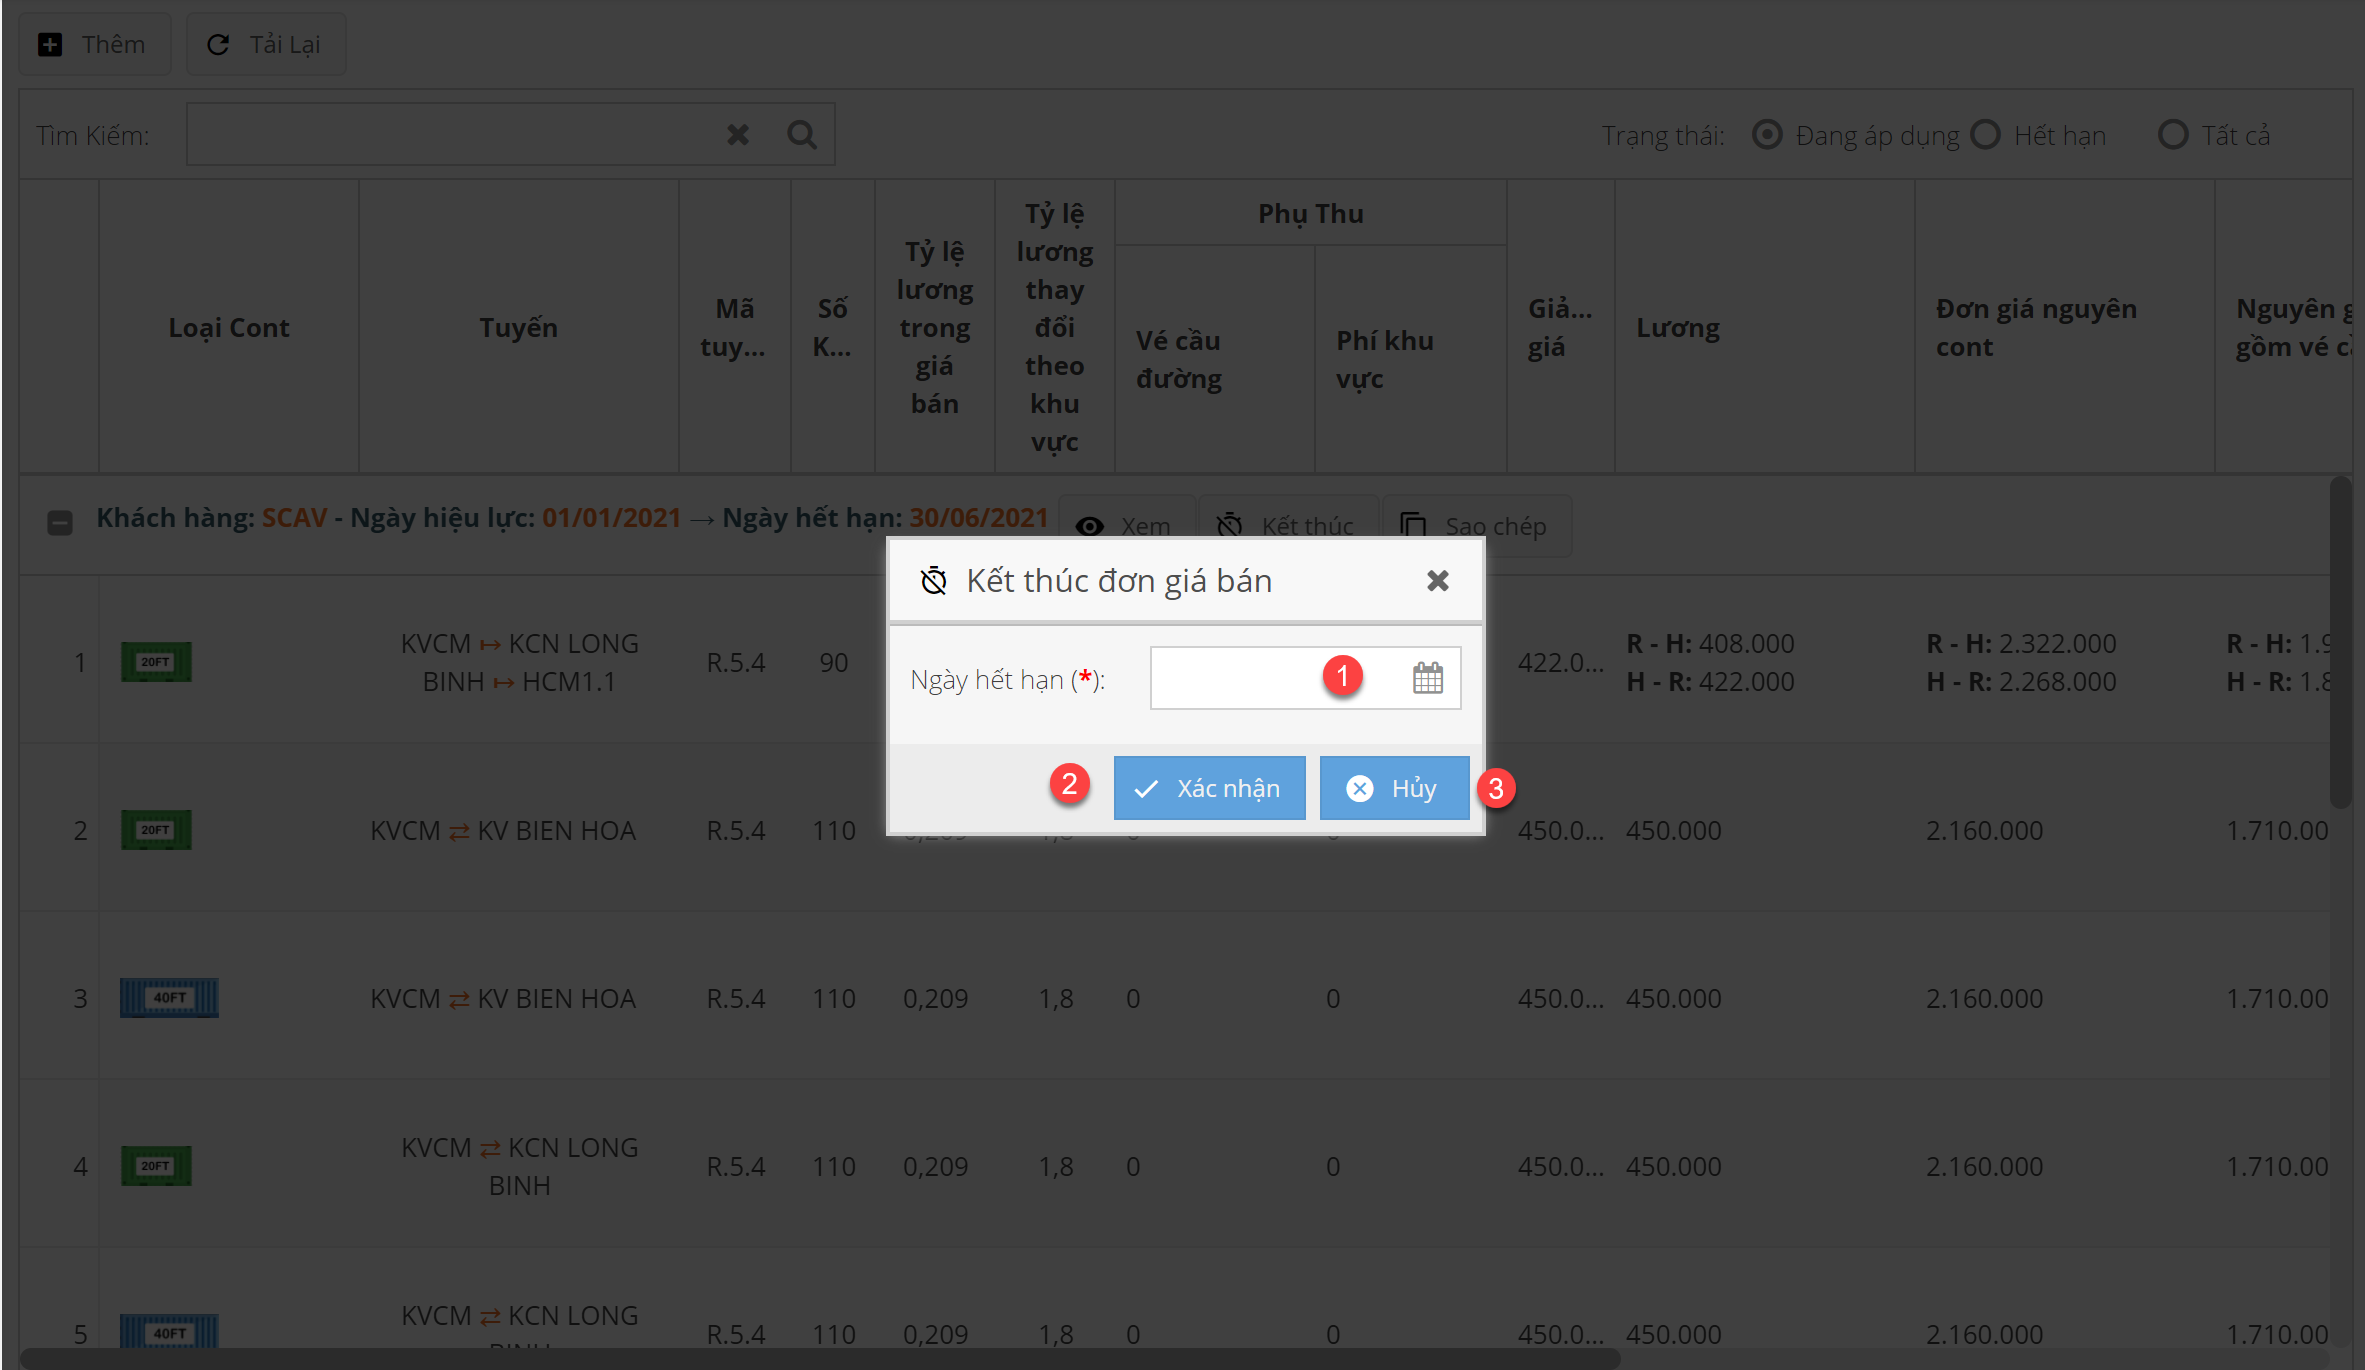Viewport: 2365px width, 1370px height.
Task: Click the vertical table scrollbar
Action: pyautogui.click(x=2339, y=640)
